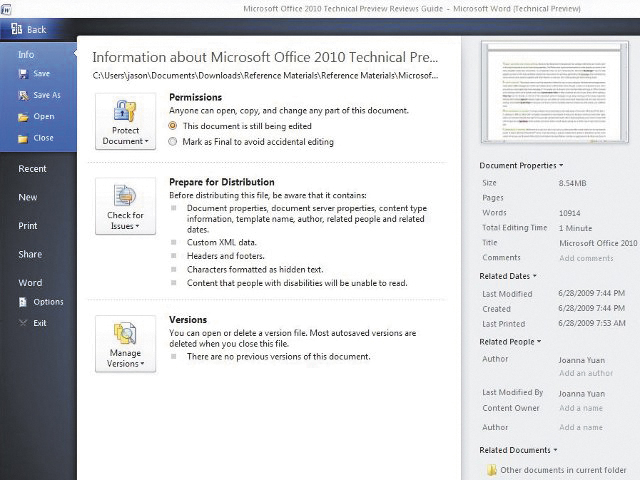This screenshot has width=640, height=480.
Task: Click the Options menu label
Action: [49, 302]
